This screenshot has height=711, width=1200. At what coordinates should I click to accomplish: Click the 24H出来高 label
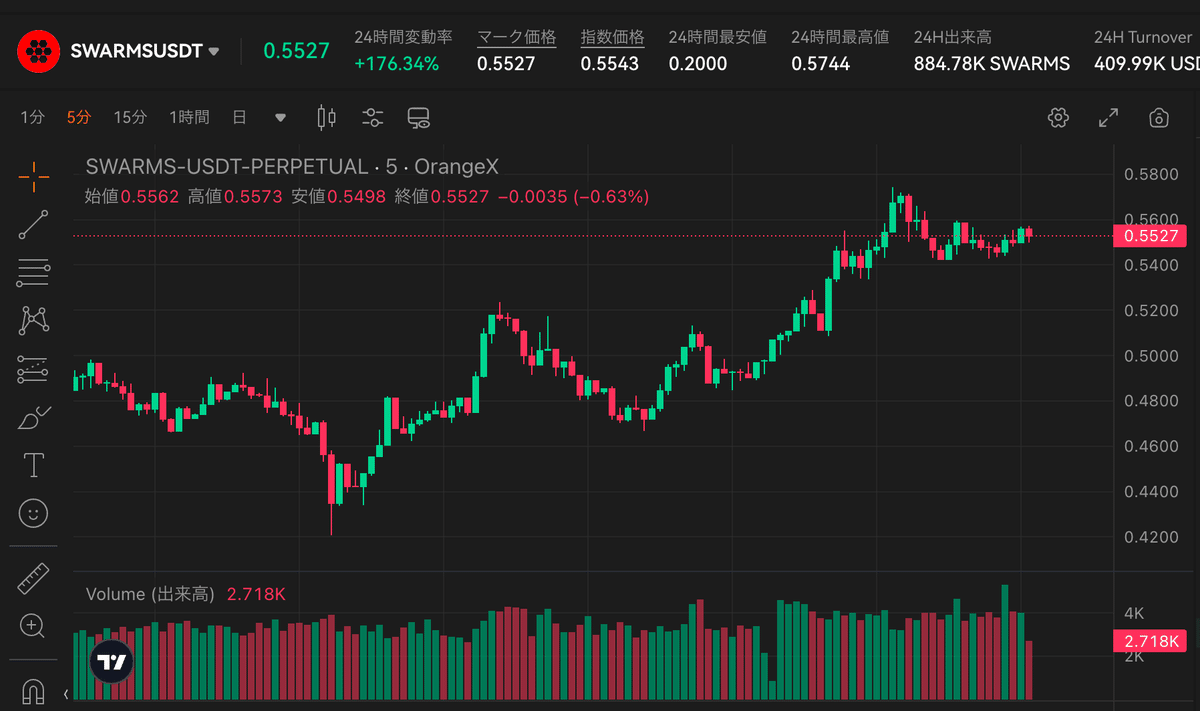pyautogui.click(x=953, y=37)
